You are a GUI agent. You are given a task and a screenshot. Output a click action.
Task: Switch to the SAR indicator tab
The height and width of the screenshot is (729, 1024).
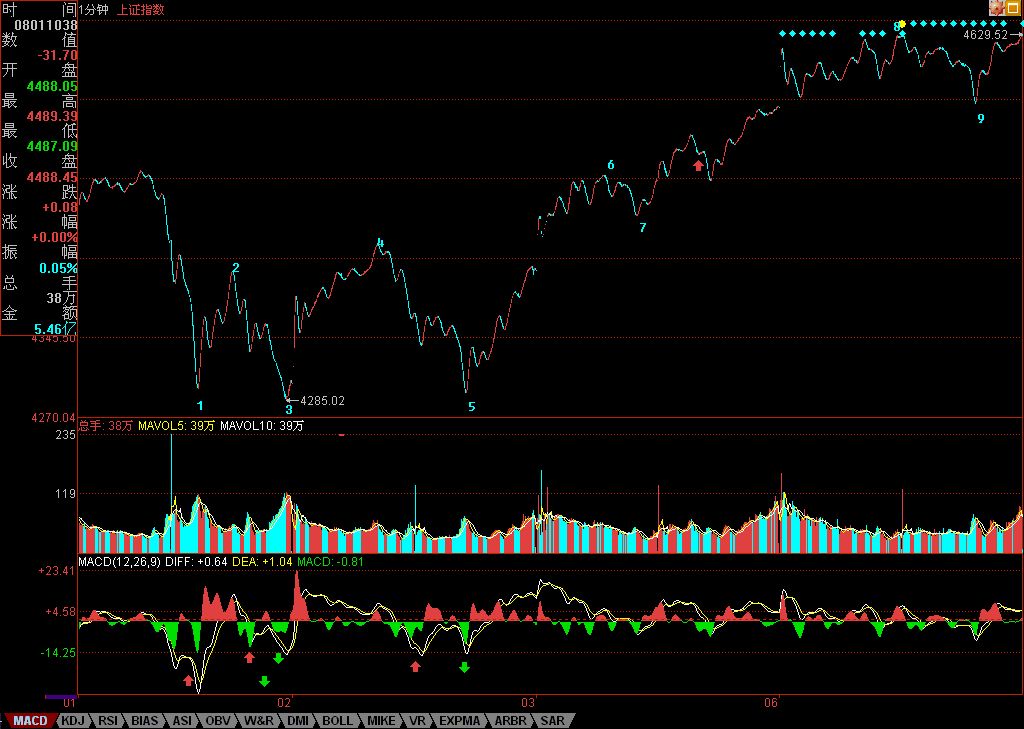click(x=553, y=720)
